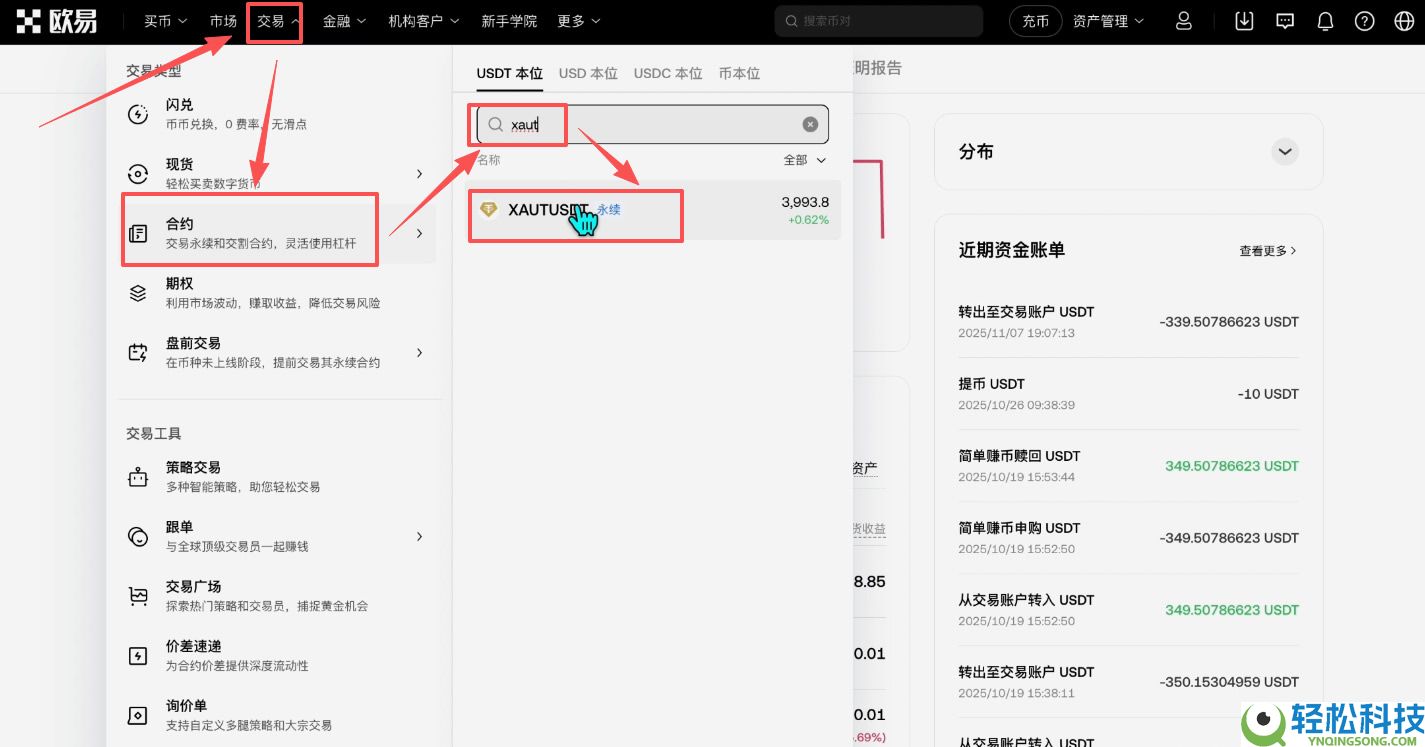The height and width of the screenshot is (747, 1425).
Task: Open the app download icon
Action: coord(1244,20)
